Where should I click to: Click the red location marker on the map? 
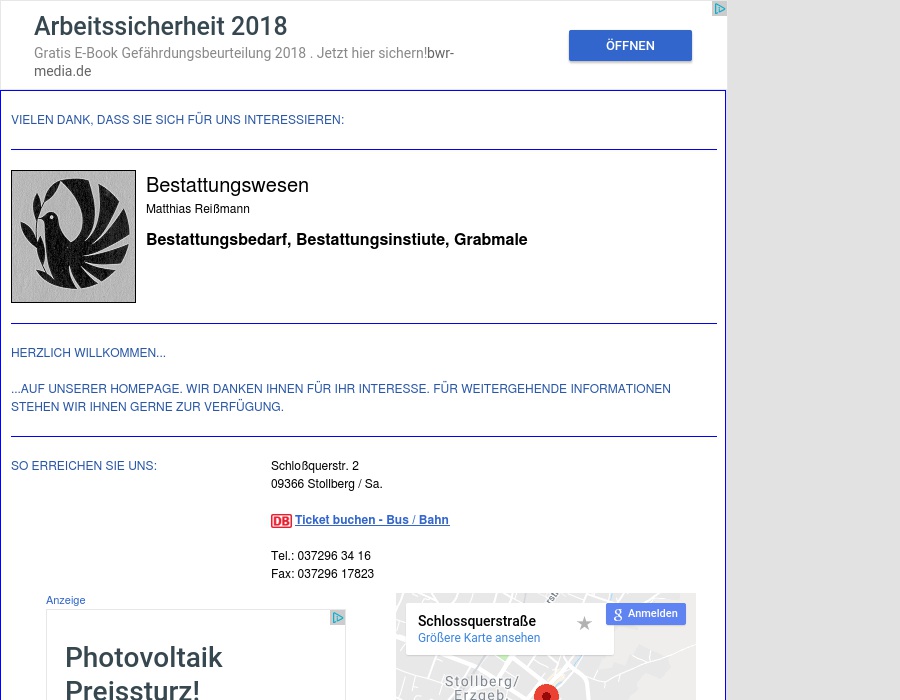point(546,692)
